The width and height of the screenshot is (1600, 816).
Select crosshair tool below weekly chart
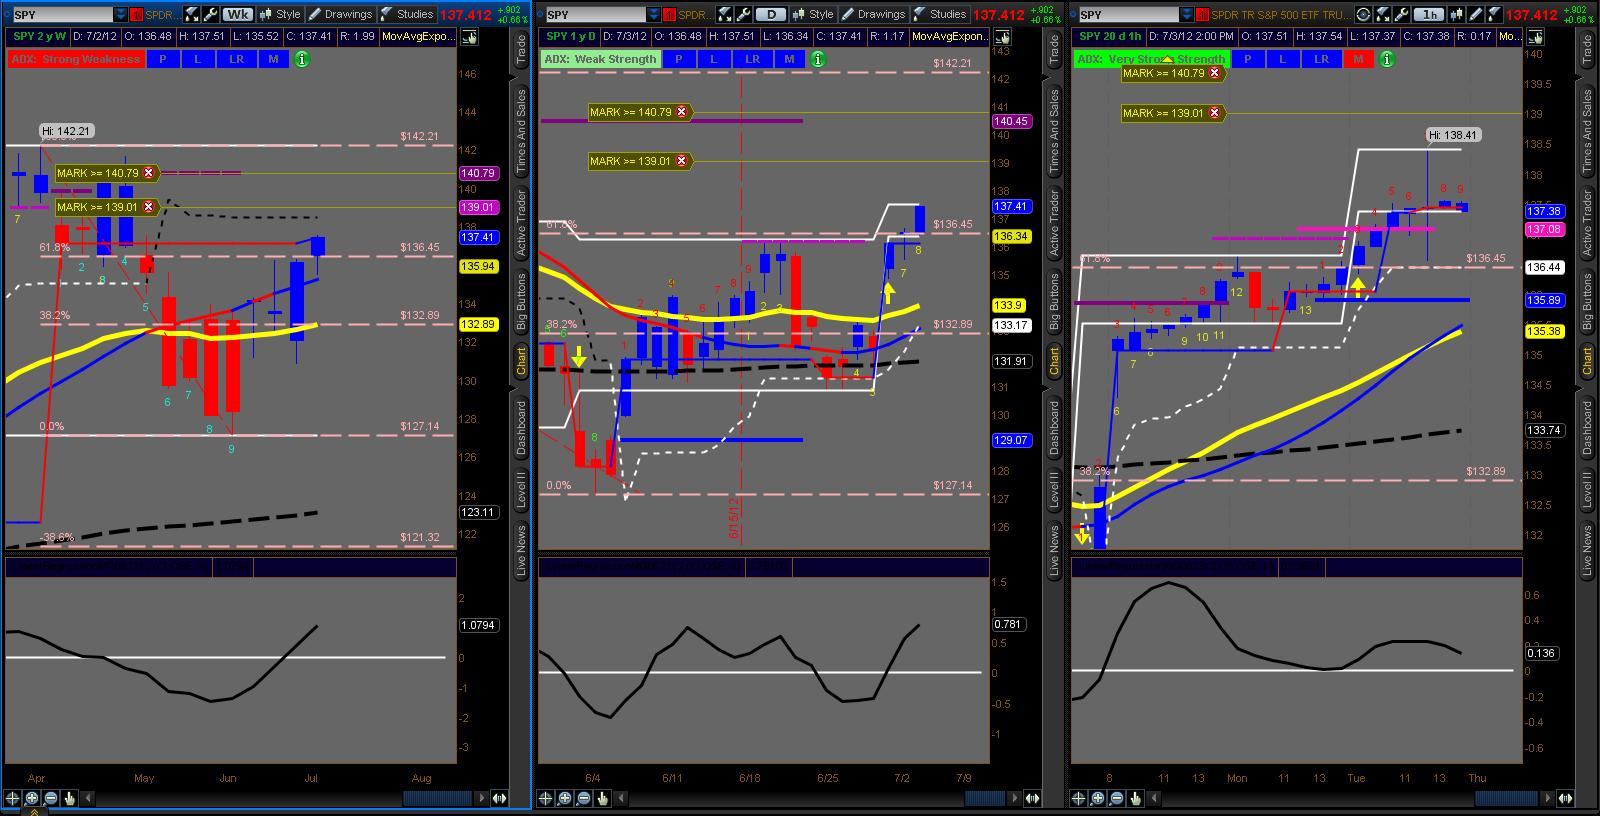(13, 798)
